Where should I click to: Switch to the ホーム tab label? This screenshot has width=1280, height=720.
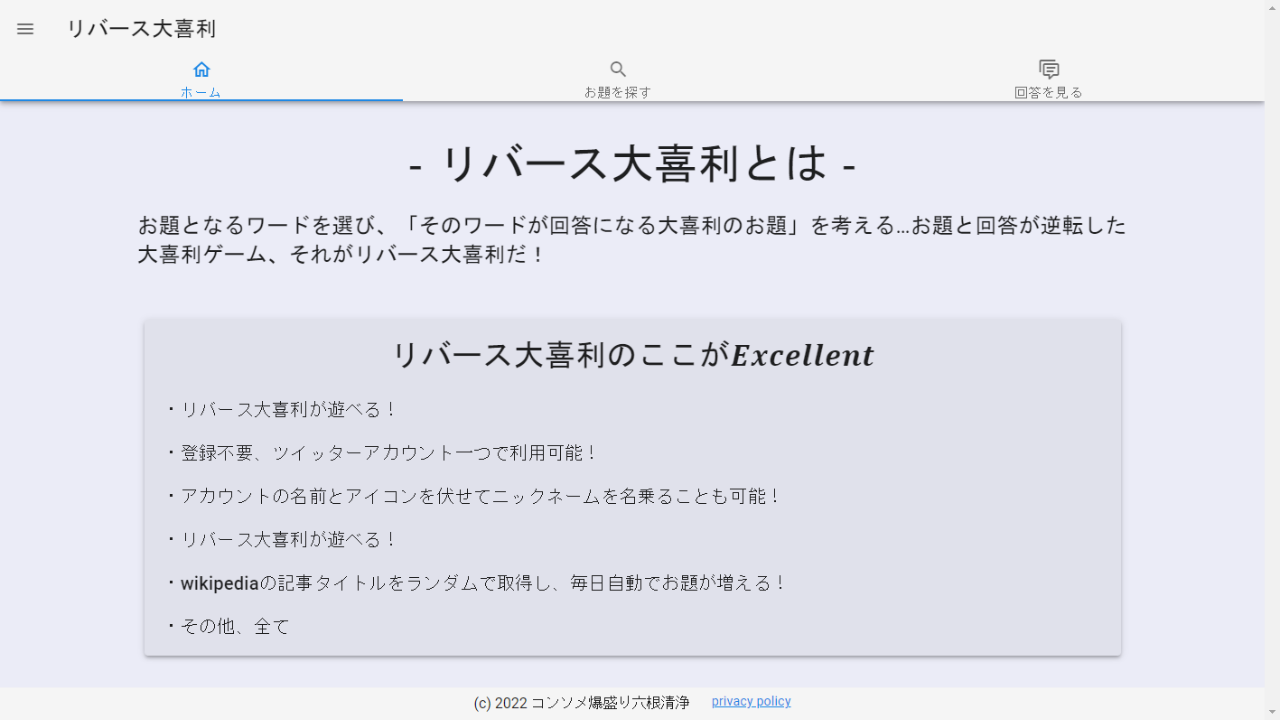(201, 92)
